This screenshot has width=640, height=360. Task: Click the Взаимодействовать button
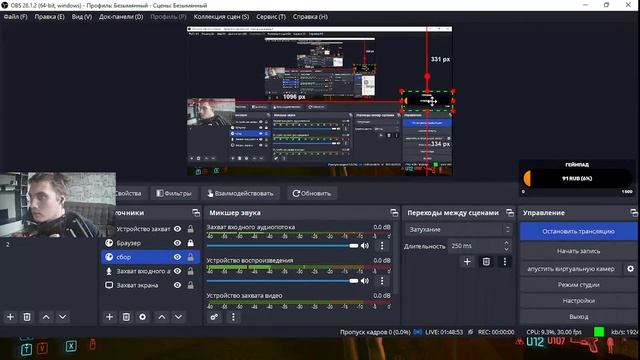pyautogui.click(x=240, y=193)
